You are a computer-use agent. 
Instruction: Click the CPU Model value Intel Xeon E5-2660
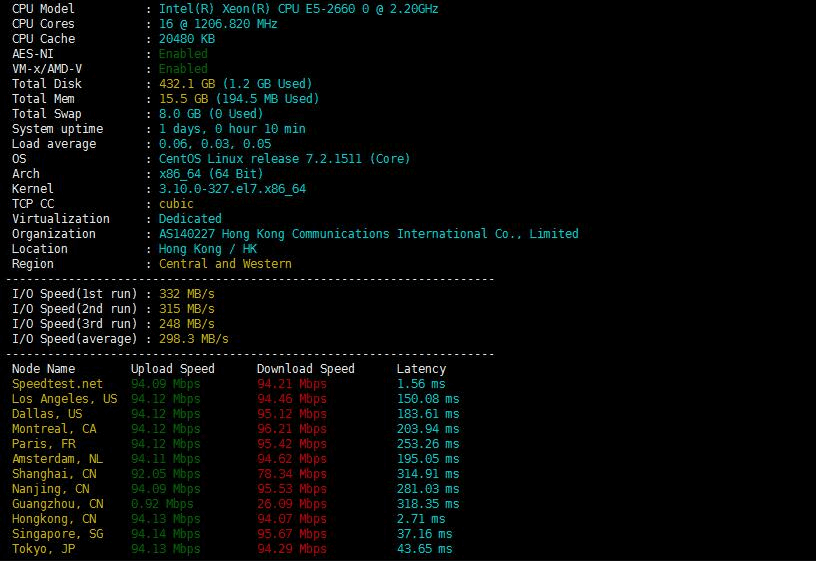pyautogui.click(x=298, y=9)
